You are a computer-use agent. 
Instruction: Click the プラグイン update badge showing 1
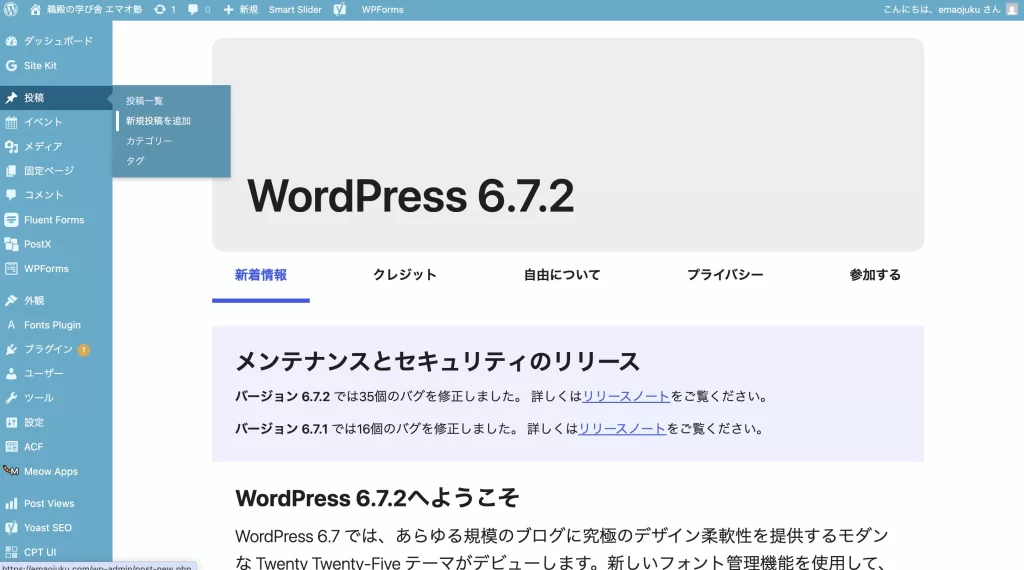coord(84,350)
